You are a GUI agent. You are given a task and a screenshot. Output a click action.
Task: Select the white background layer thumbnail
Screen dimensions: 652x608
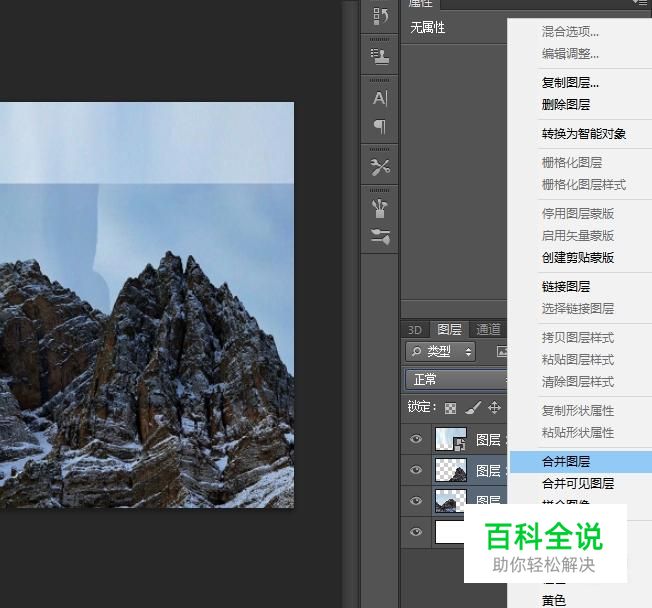point(449,532)
